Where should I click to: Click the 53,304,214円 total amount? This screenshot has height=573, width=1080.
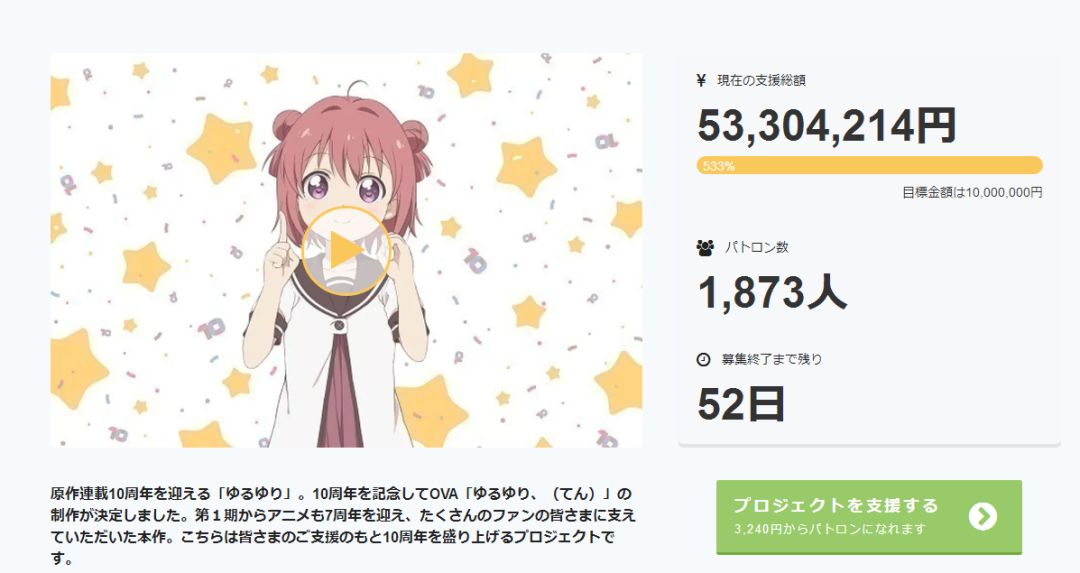click(x=827, y=125)
